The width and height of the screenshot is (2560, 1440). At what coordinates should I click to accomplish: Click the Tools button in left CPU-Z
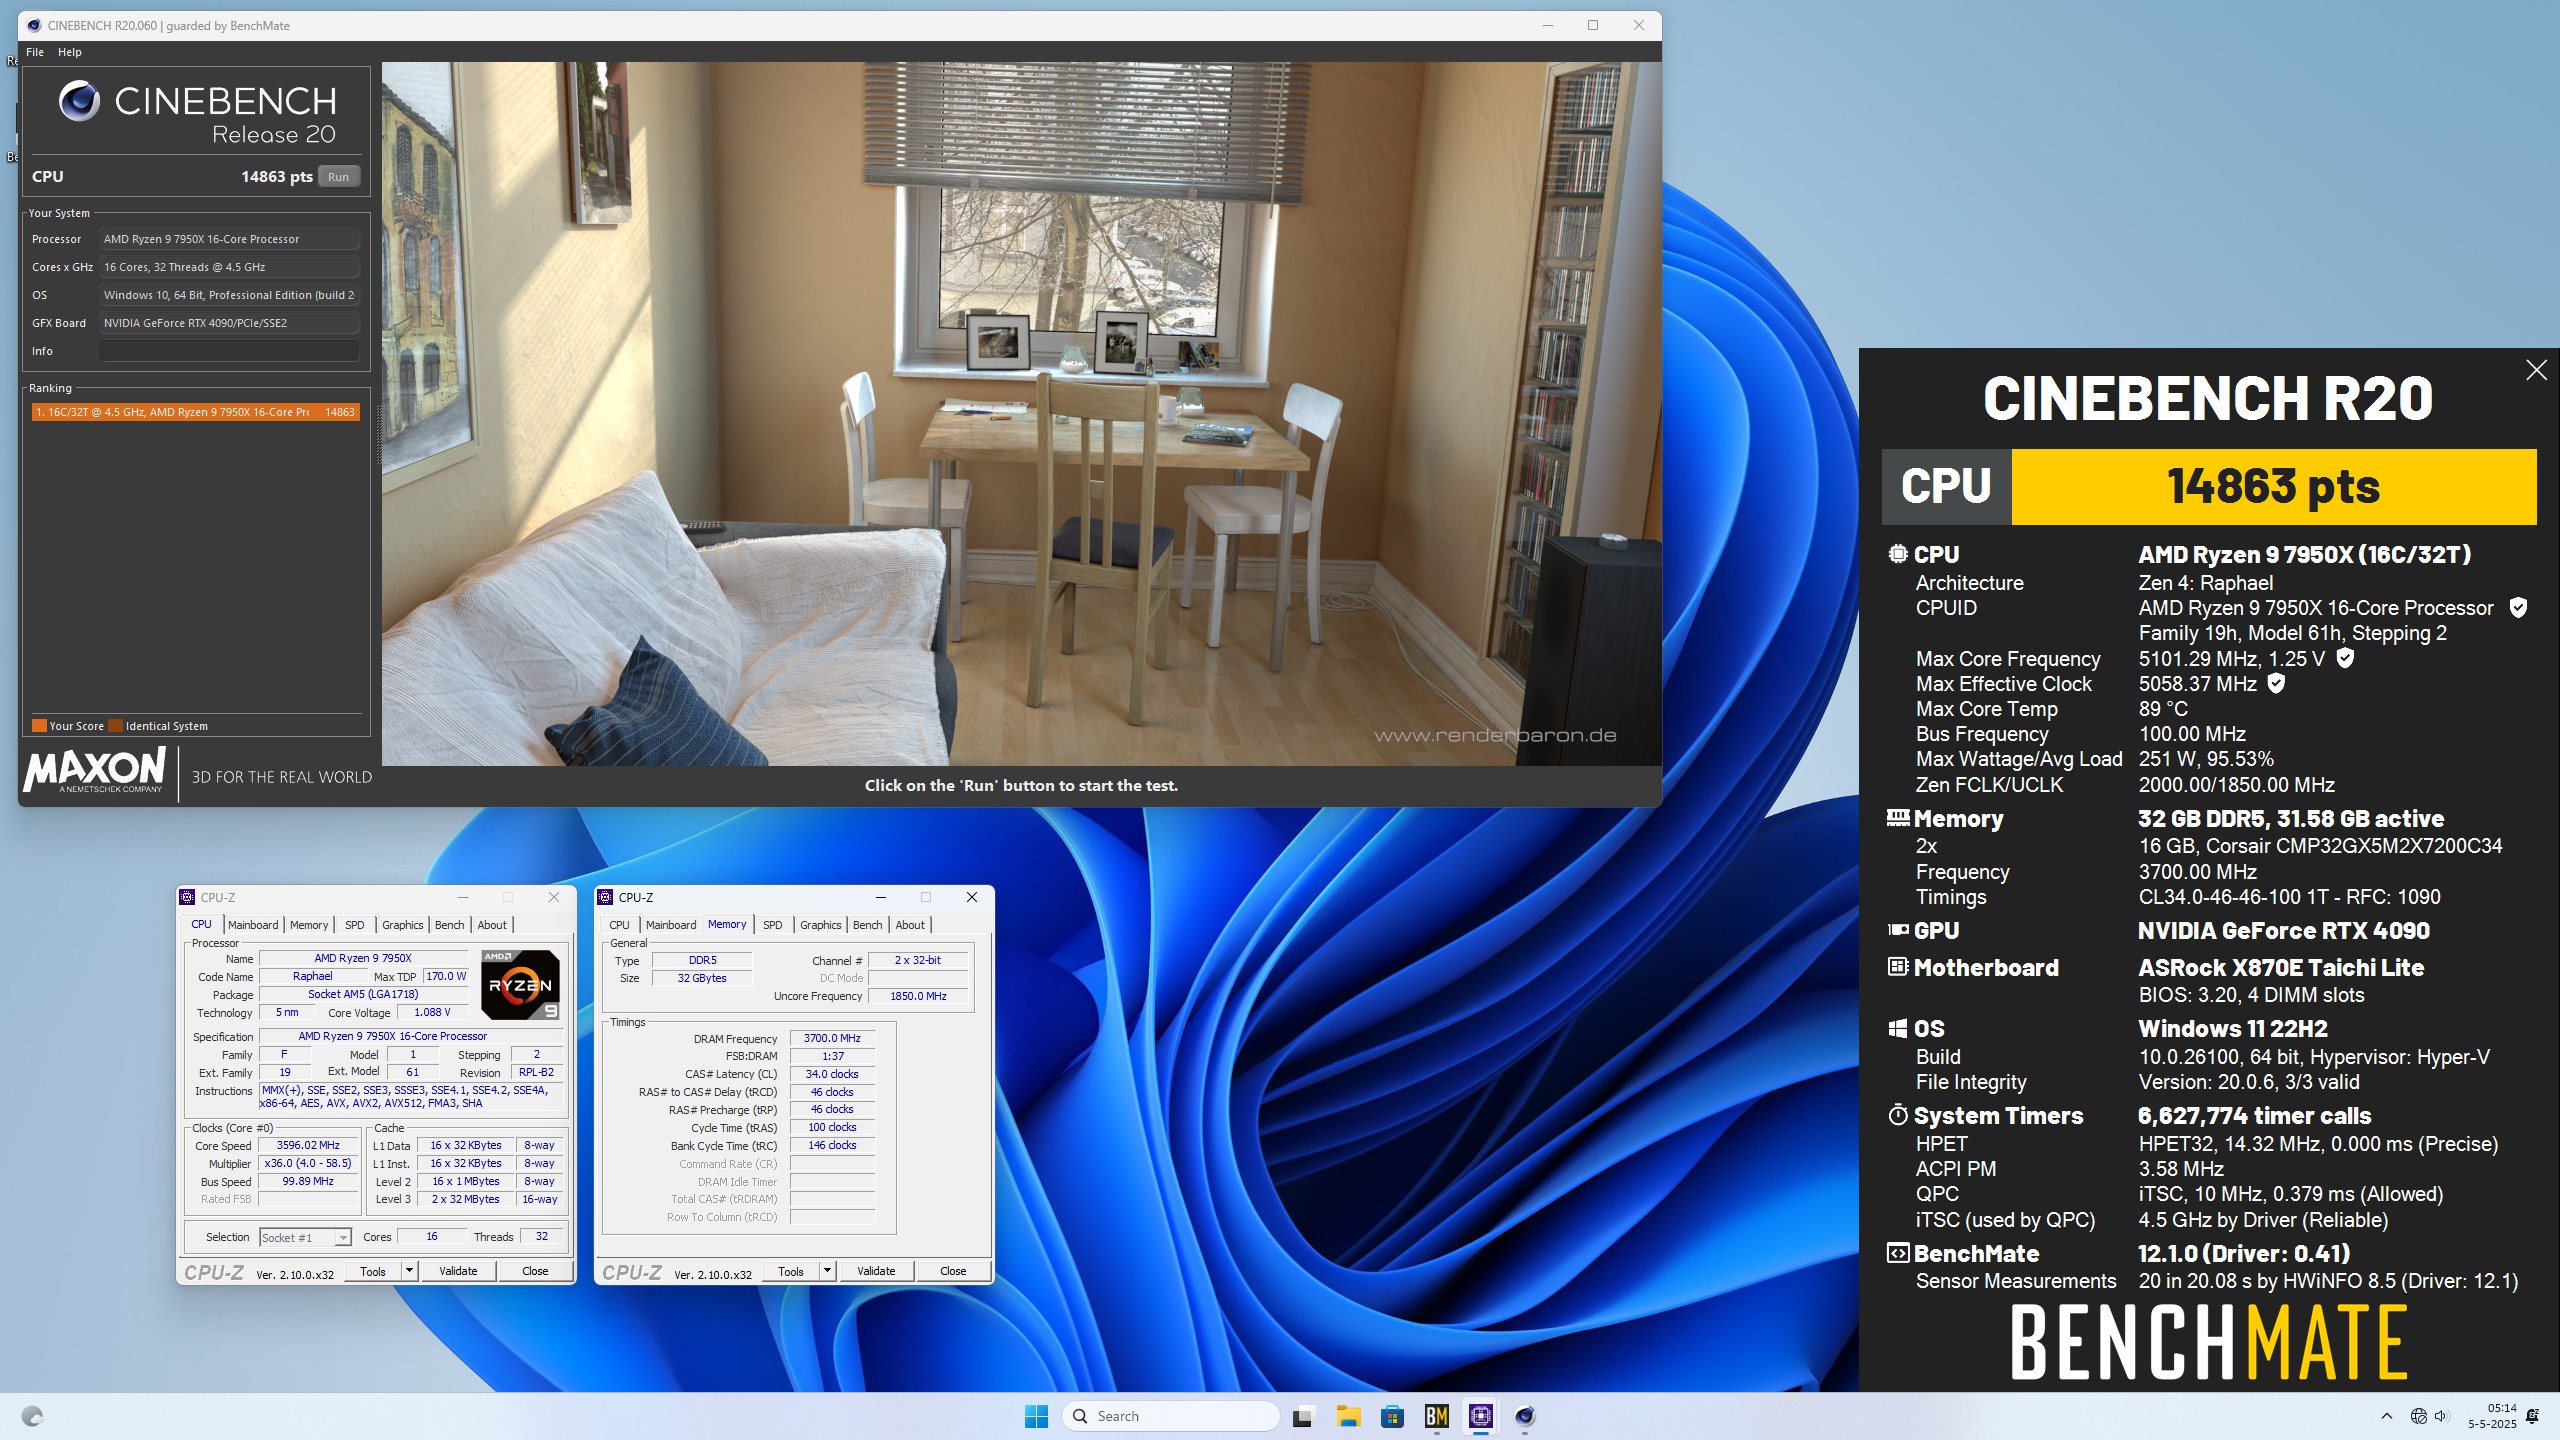click(x=373, y=1271)
